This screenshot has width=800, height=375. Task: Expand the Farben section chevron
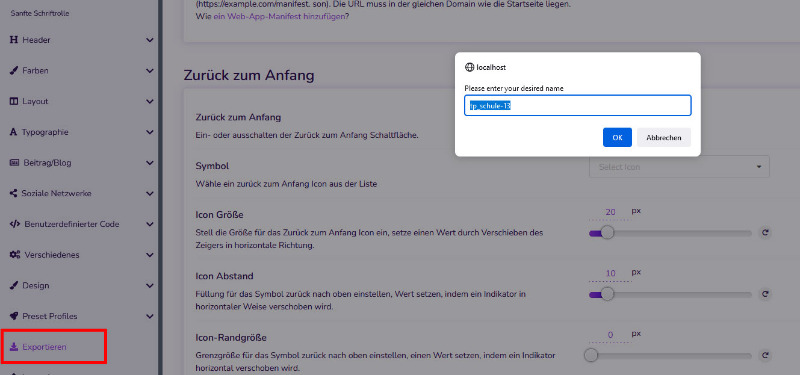[x=149, y=71]
